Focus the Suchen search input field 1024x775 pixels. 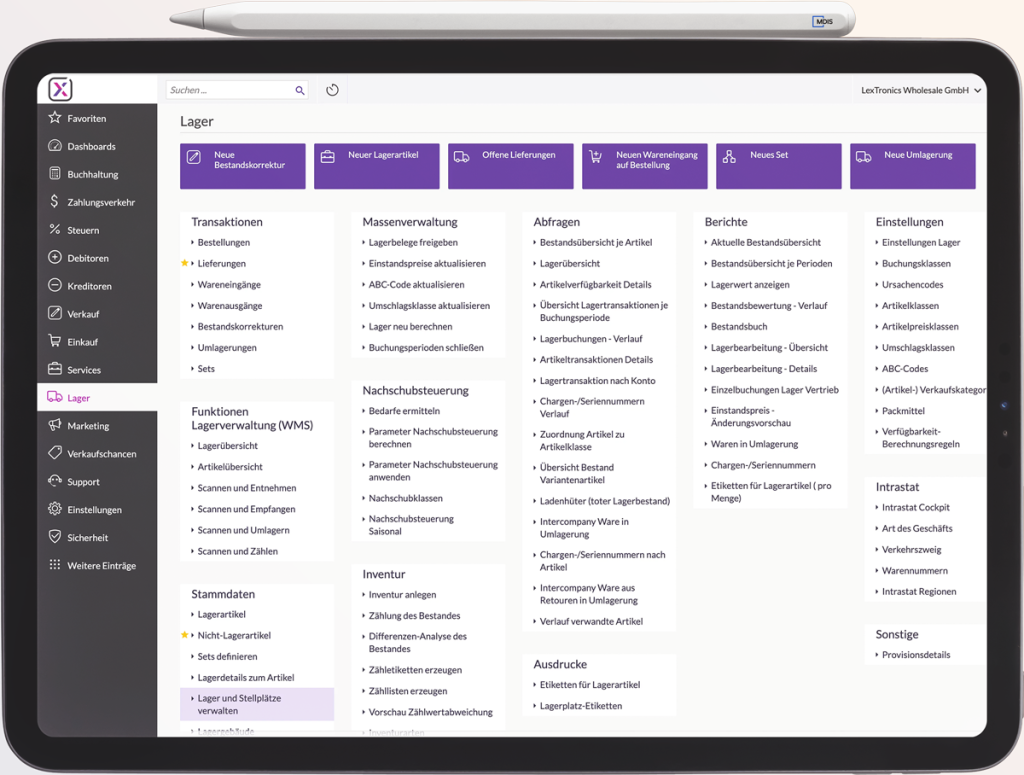pos(229,90)
